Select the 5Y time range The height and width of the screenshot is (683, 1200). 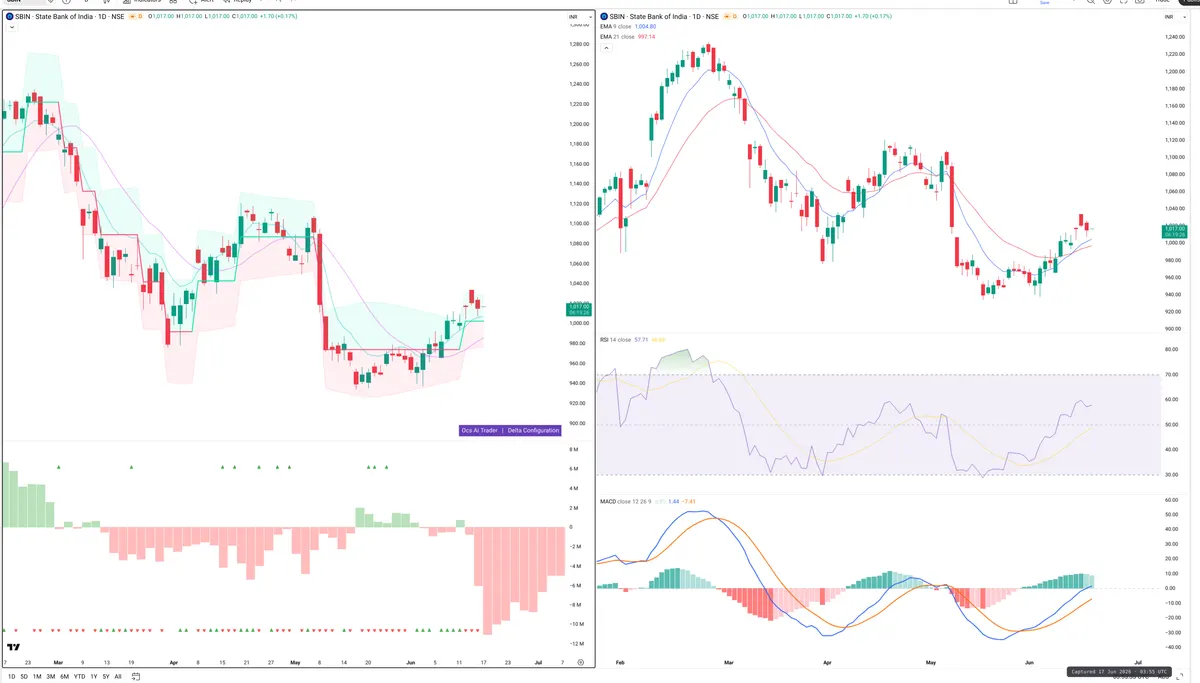pos(106,677)
